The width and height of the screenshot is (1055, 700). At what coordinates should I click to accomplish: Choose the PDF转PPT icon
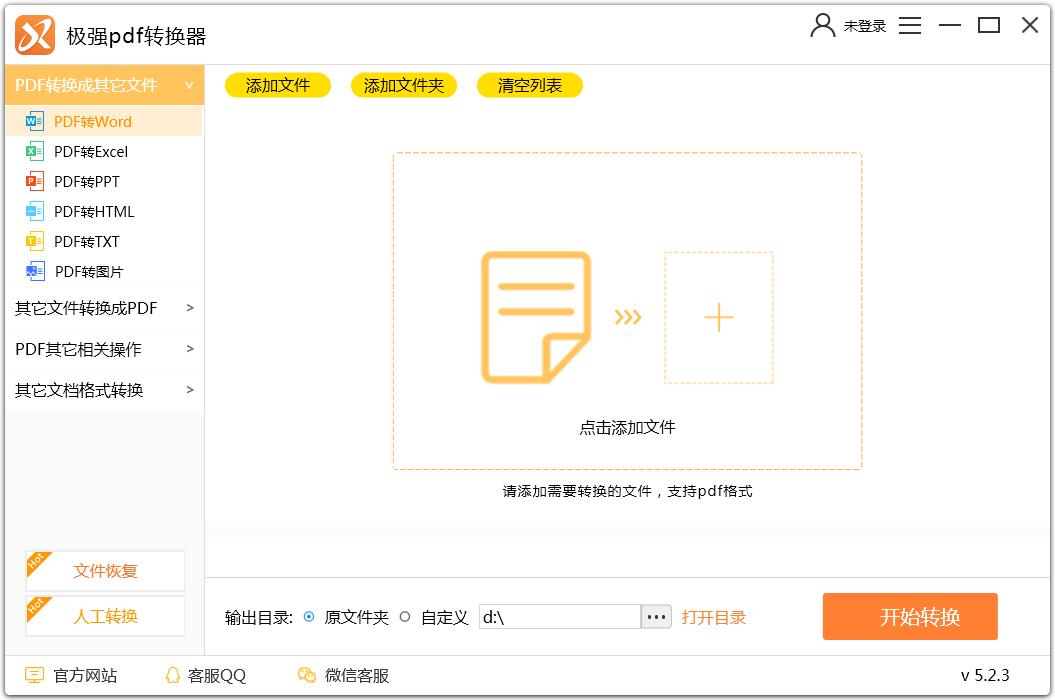[x=35, y=182]
